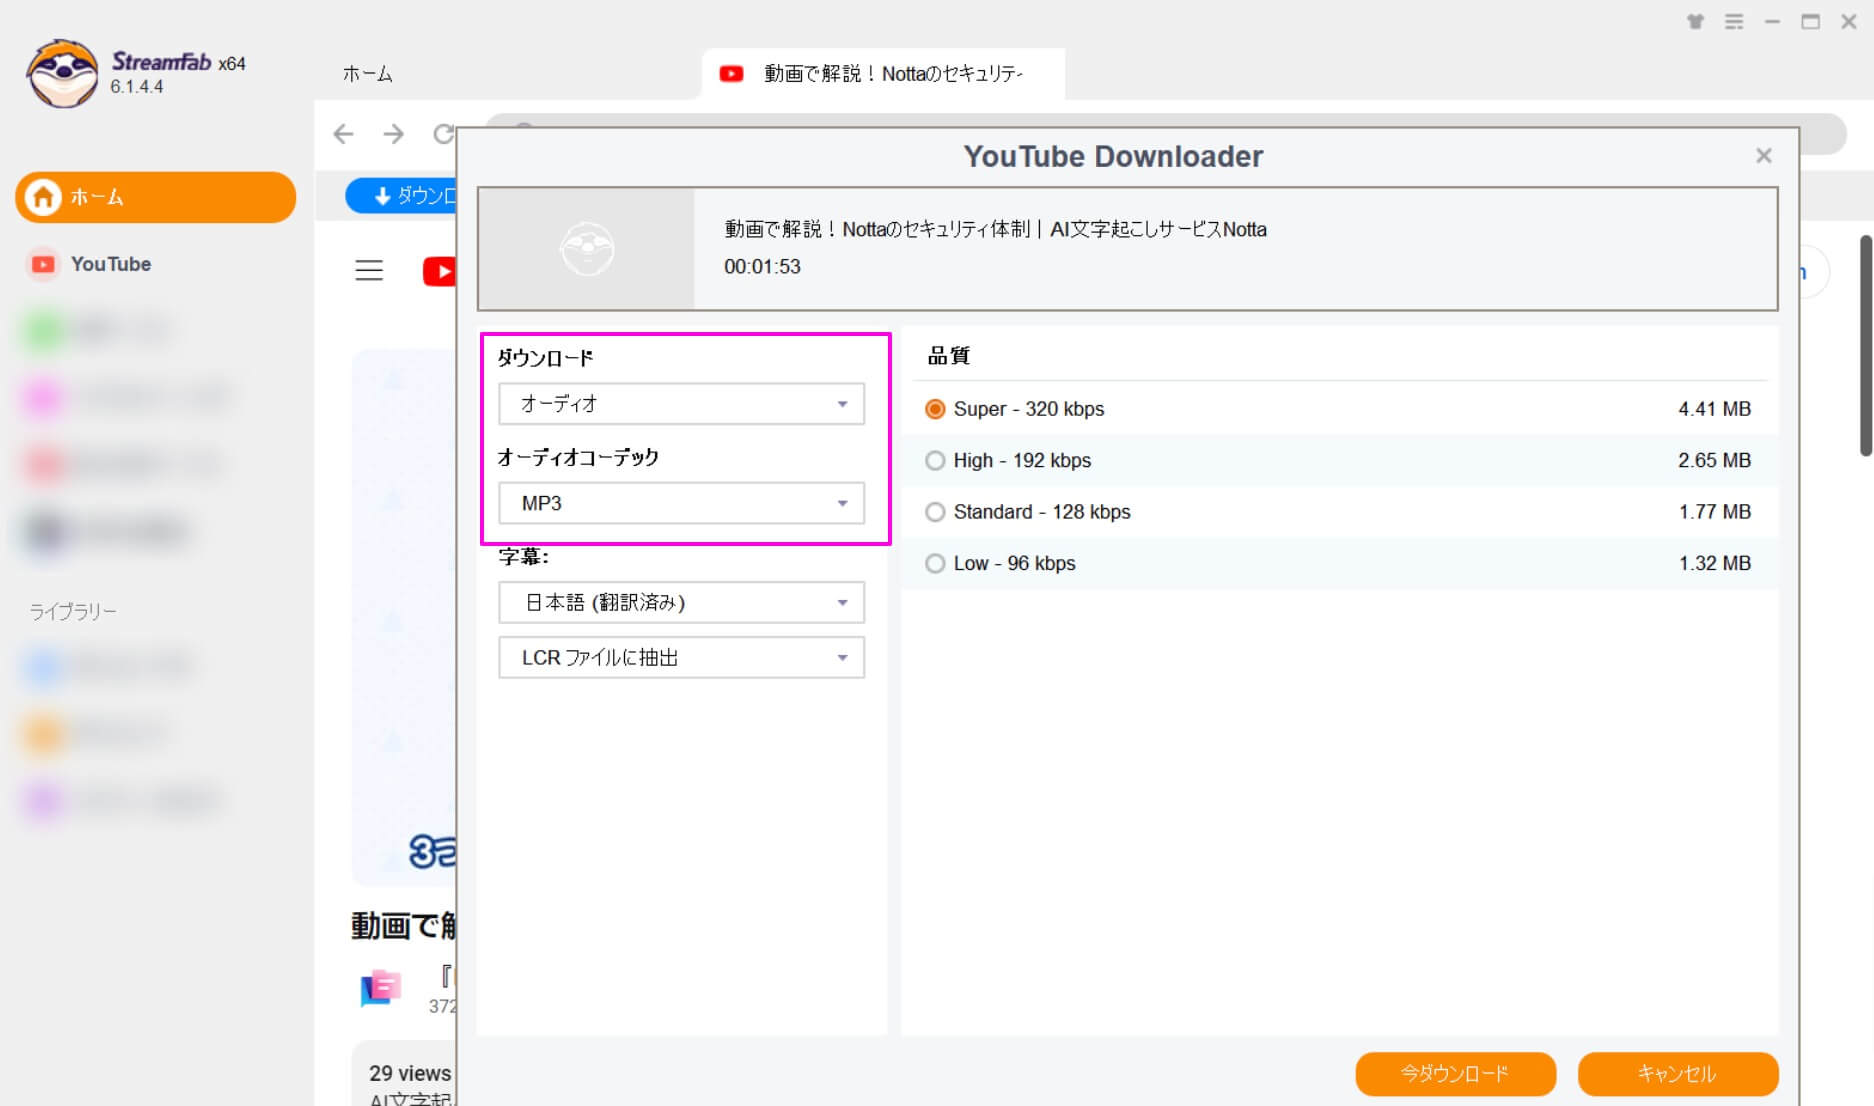The image size is (1874, 1106).
Task: Open the title bar menu icon
Action: 1734,21
